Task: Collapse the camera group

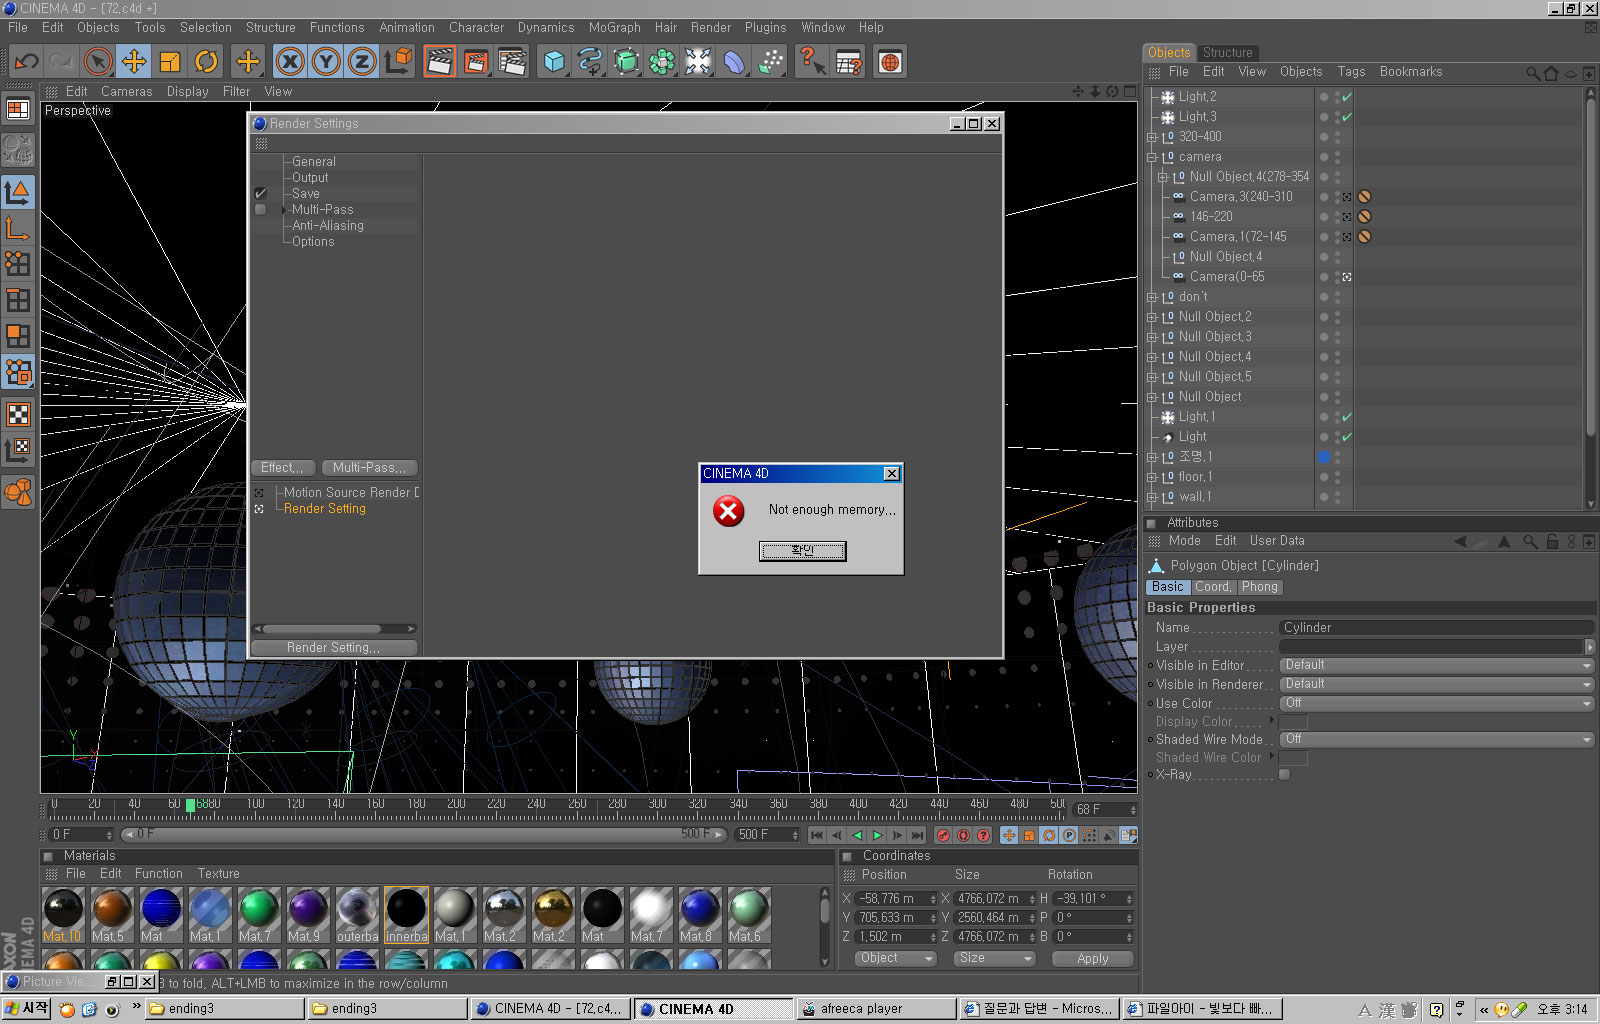Action: (x=1151, y=157)
